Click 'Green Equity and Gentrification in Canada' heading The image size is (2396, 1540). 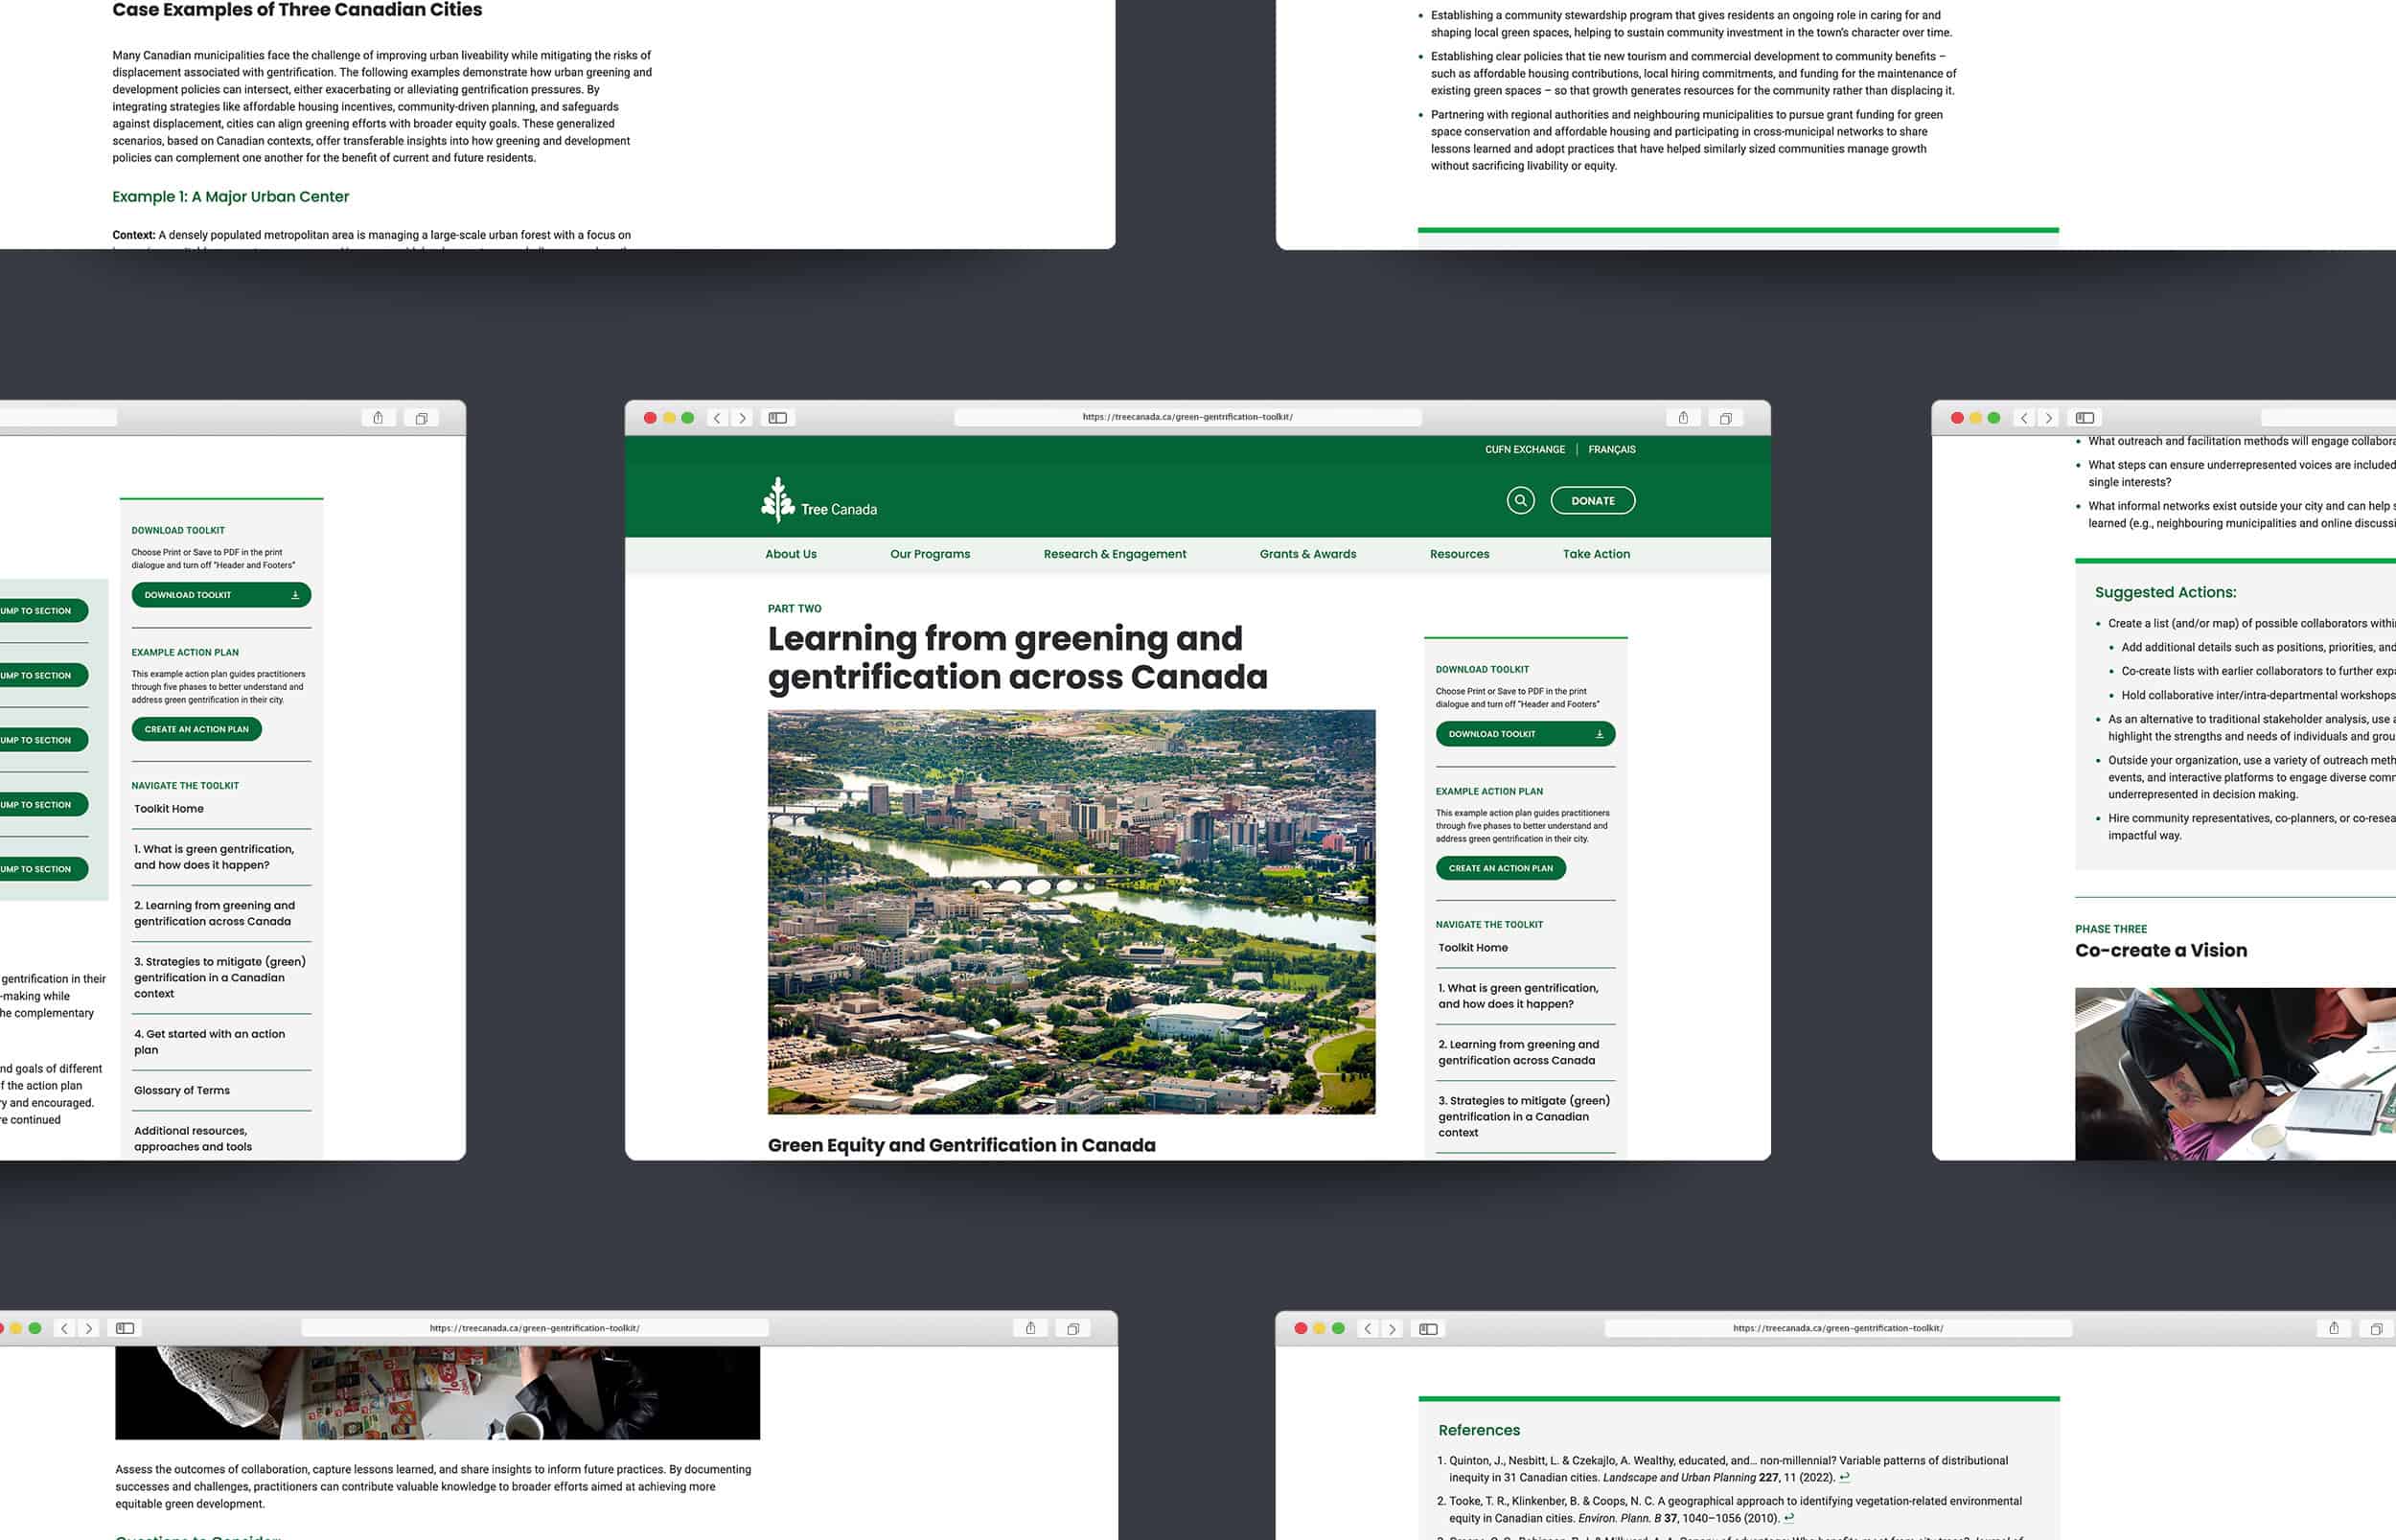click(961, 1145)
